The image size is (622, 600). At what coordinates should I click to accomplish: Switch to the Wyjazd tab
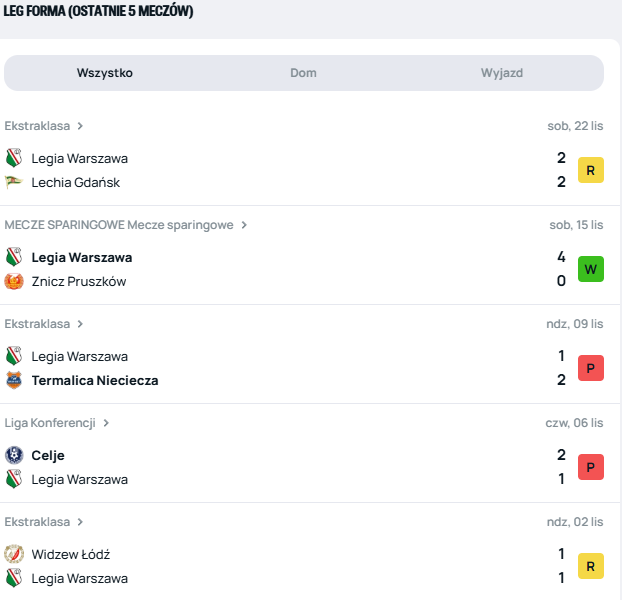pyautogui.click(x=502, y=73)
